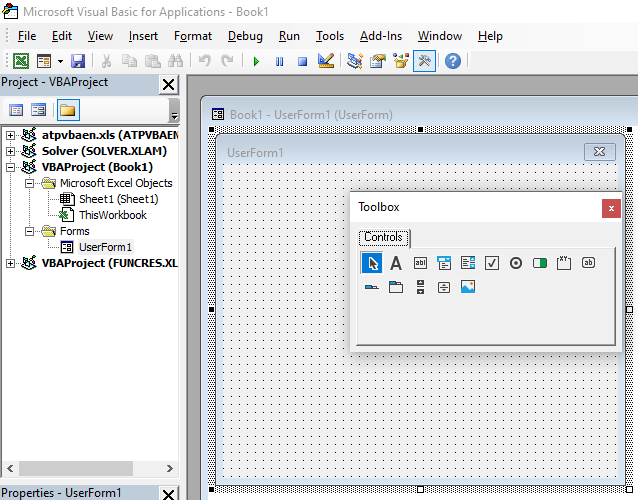Image resolution: width=638 pixels, height=500 pixels.
Task: Collapse VBAProject (Book1) node
Action: pyautogui.click(x=10, y=167)
